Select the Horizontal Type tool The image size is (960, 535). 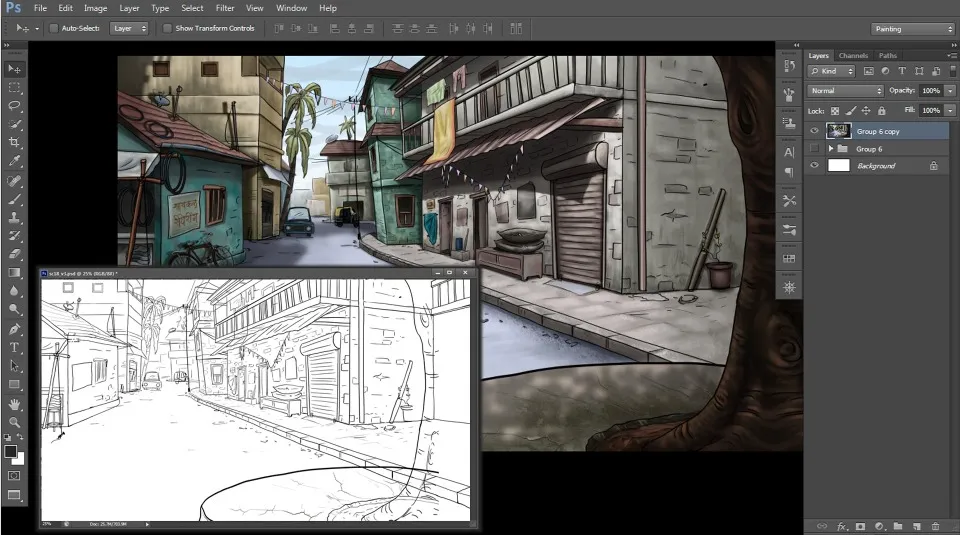pyautogui.click(x=14, y=348)
